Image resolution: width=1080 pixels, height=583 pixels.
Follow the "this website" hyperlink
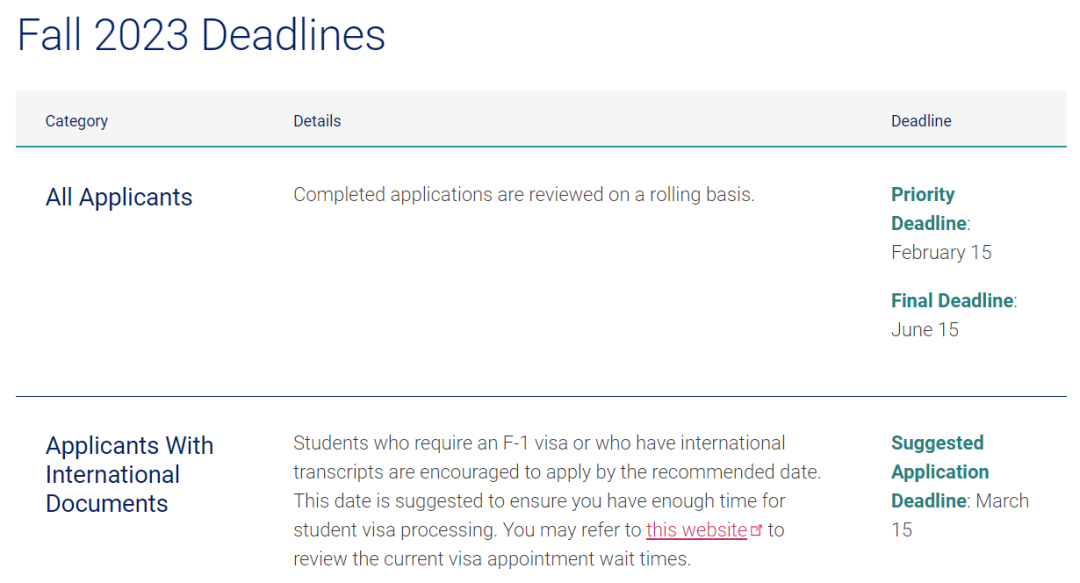(x=696, y=530)
